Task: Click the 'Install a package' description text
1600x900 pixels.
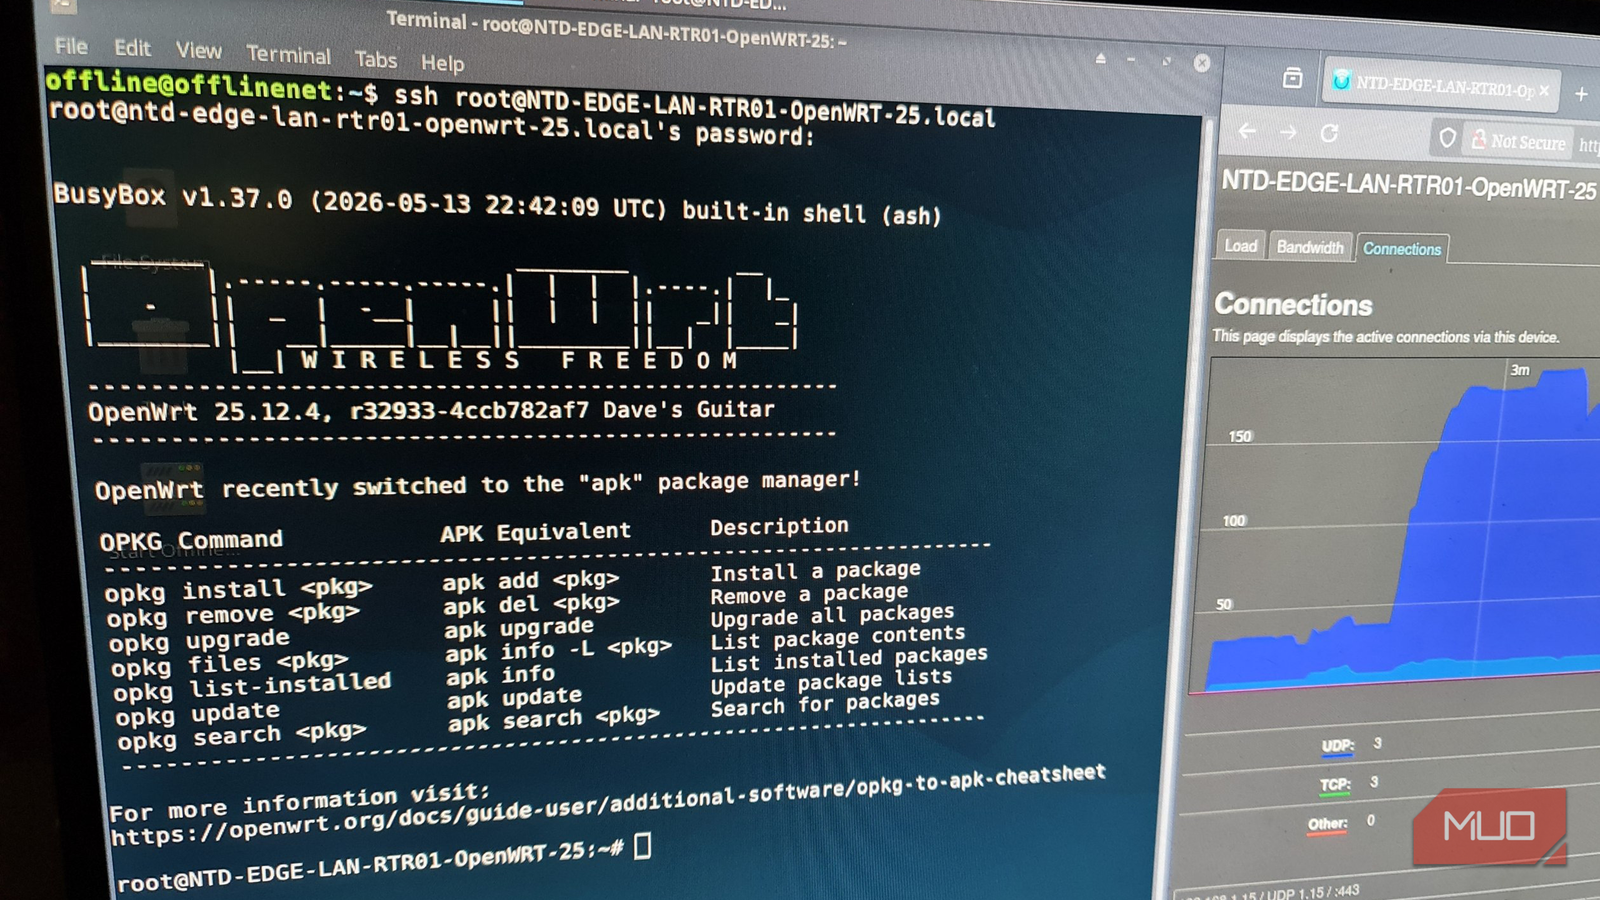Action: [x=815, y=571]
